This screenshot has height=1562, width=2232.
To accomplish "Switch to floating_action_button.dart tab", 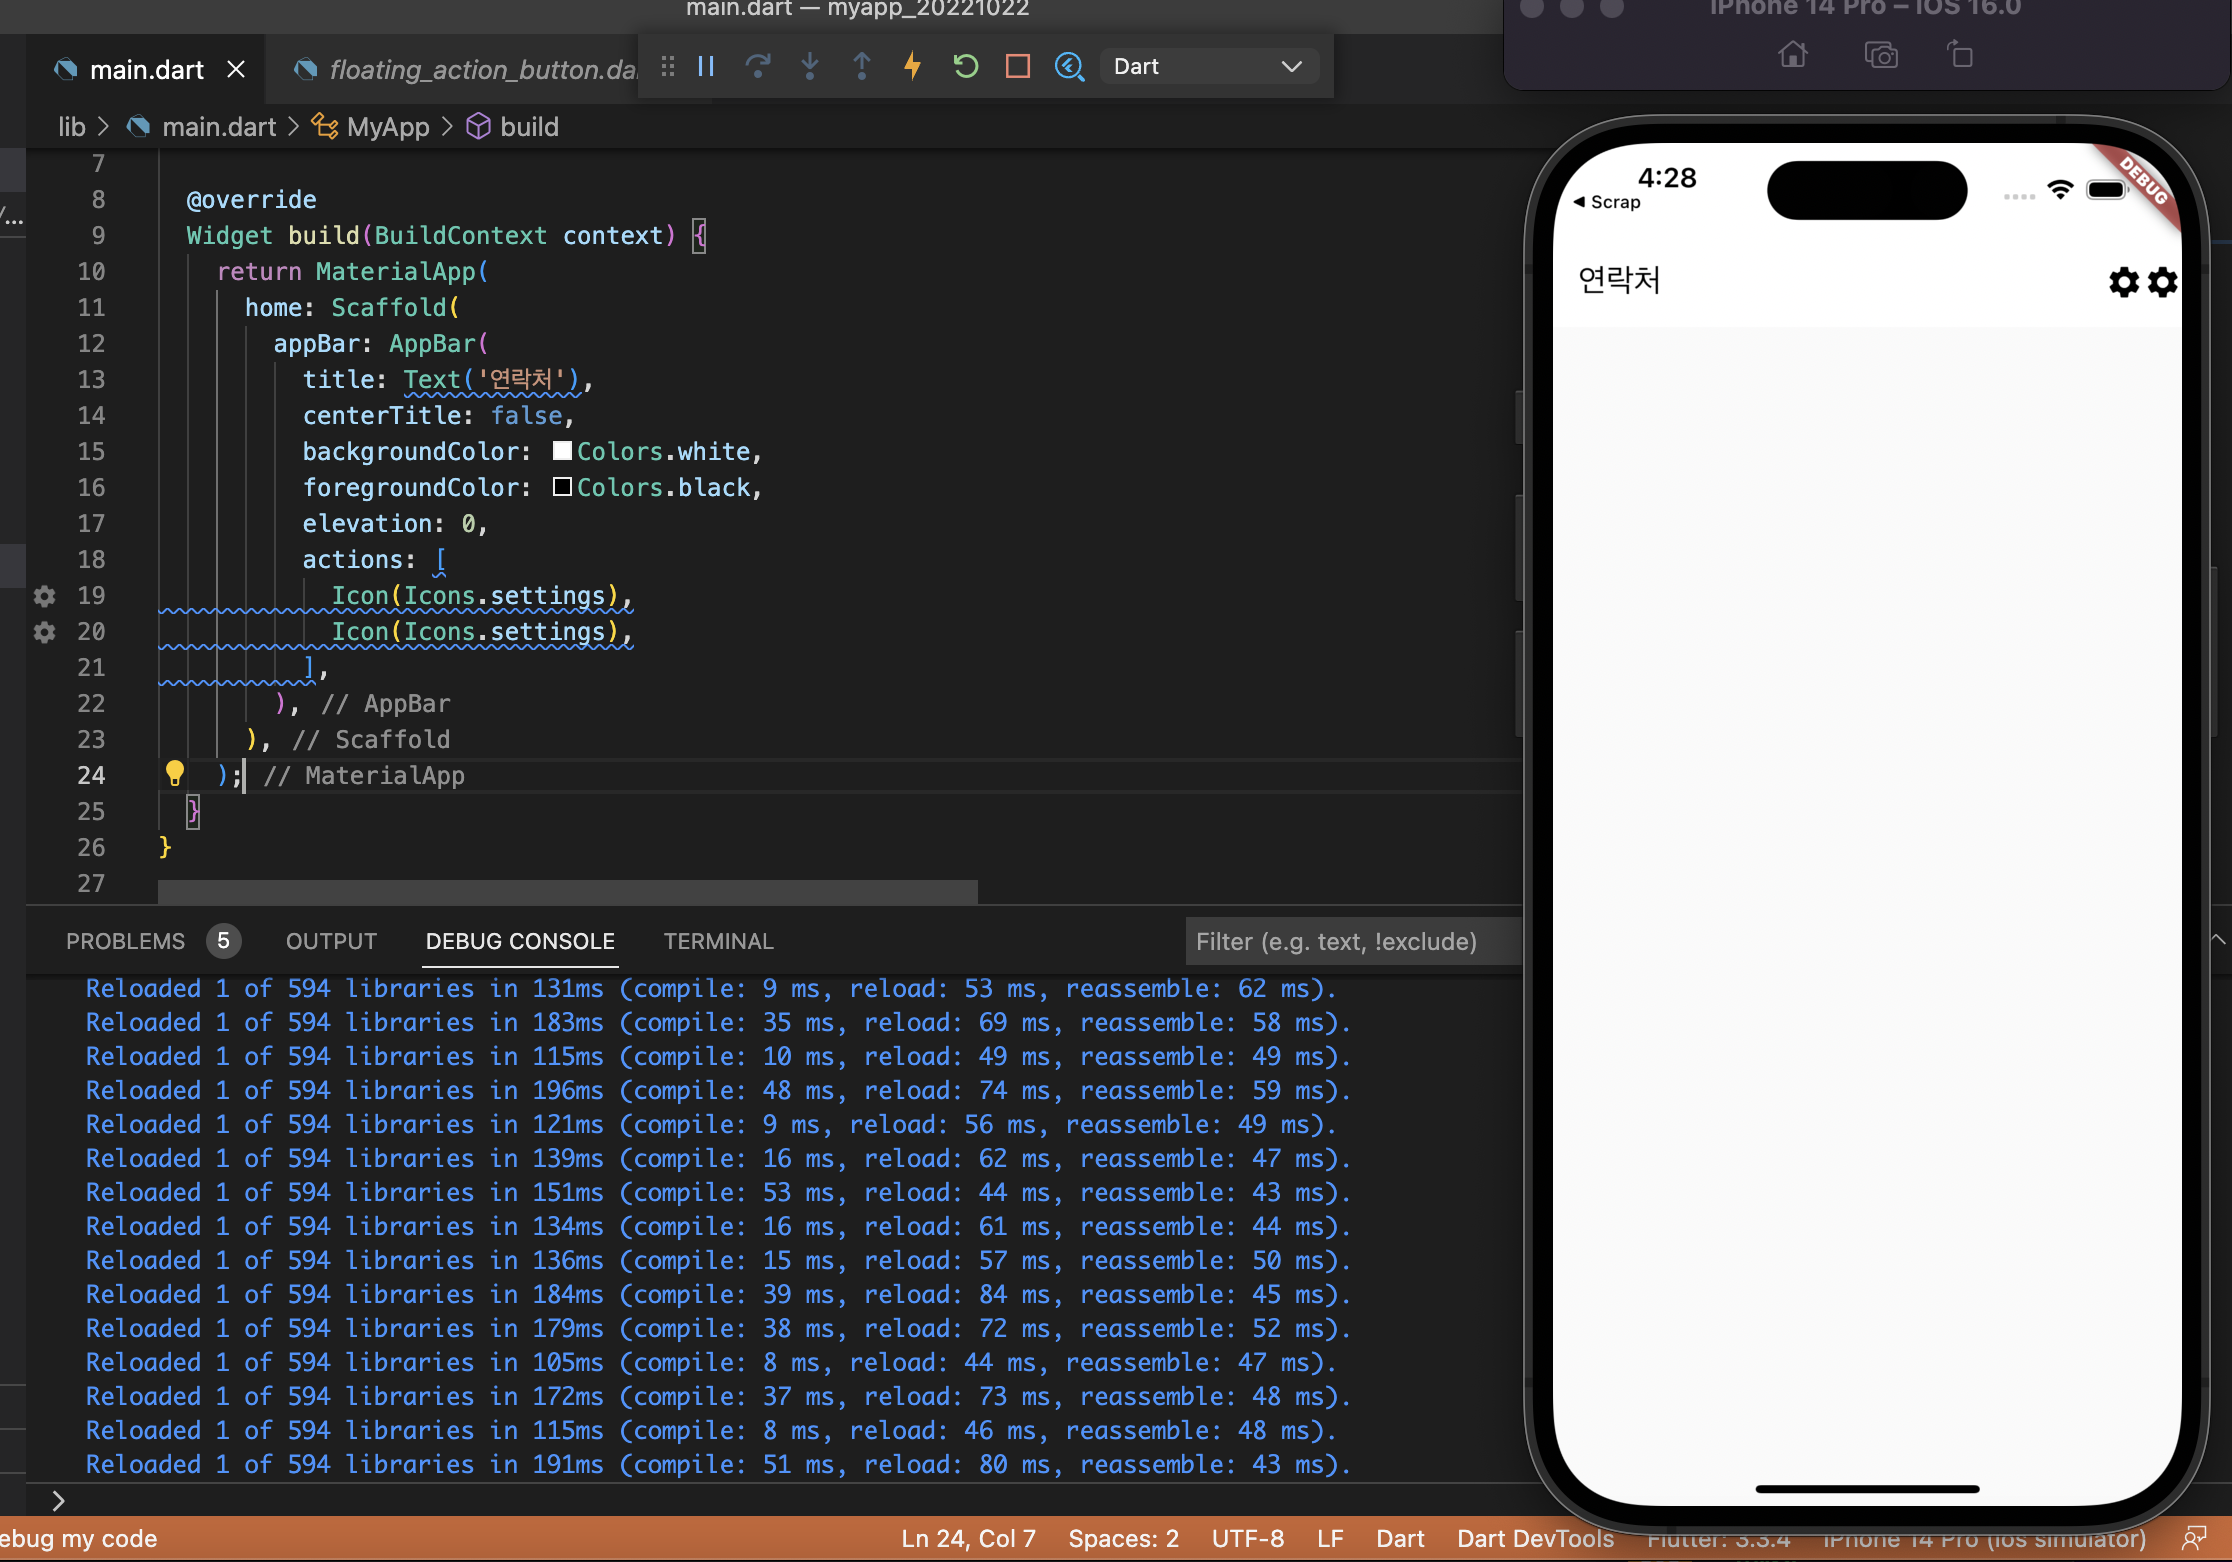I will pyautogui.click(x=470, y=69).
